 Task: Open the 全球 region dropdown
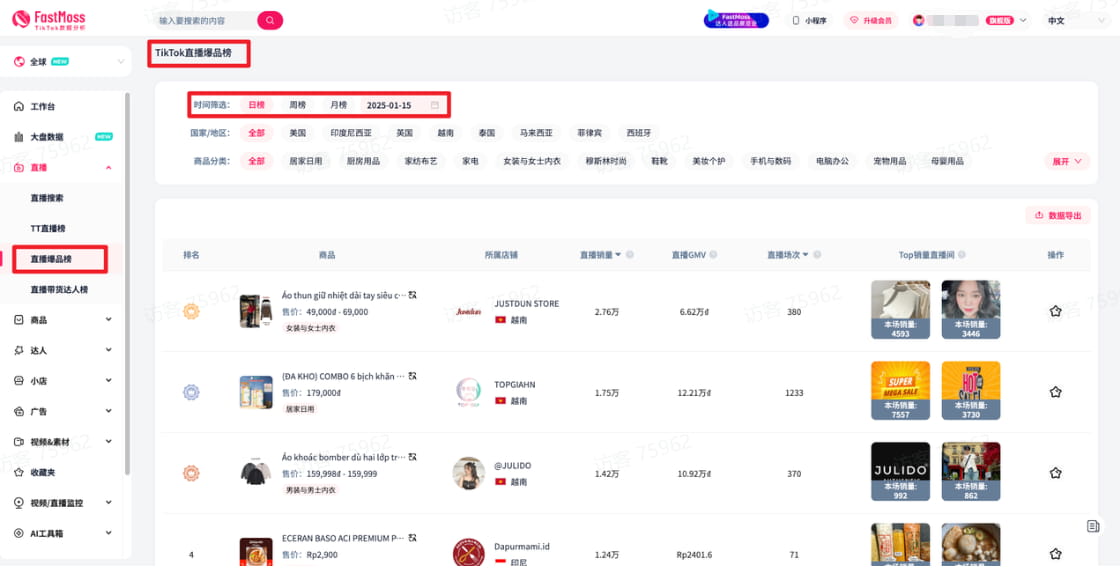point(68,62)
